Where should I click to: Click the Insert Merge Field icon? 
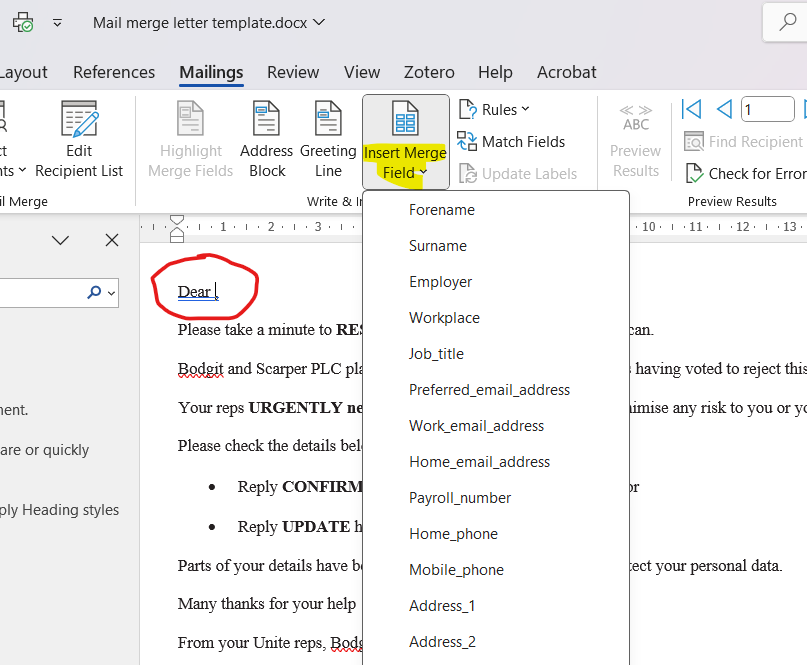tap(405, 118)
